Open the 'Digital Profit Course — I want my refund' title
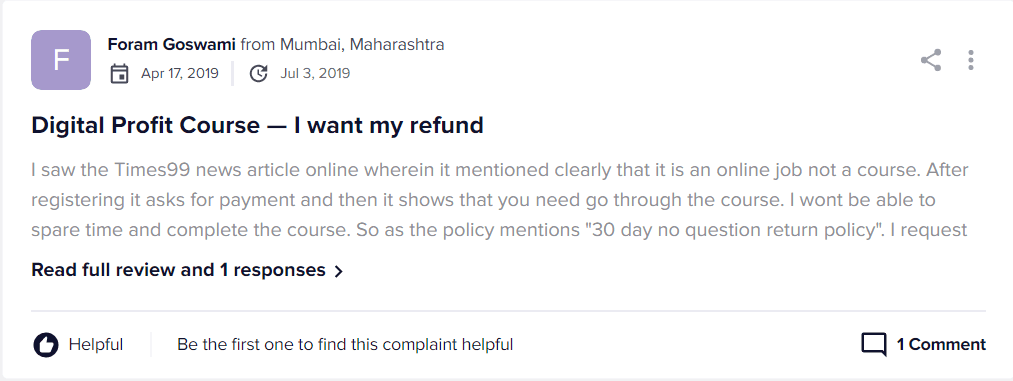This screenshot has height=381, width=1013. pyautogui.click(x=257, y=125)
